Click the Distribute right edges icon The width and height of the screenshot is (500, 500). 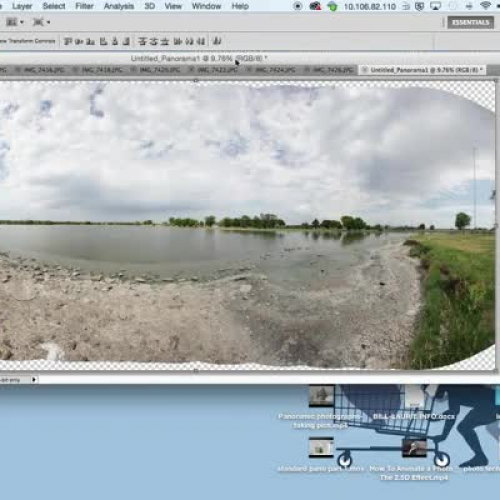(x=201, y=41)
